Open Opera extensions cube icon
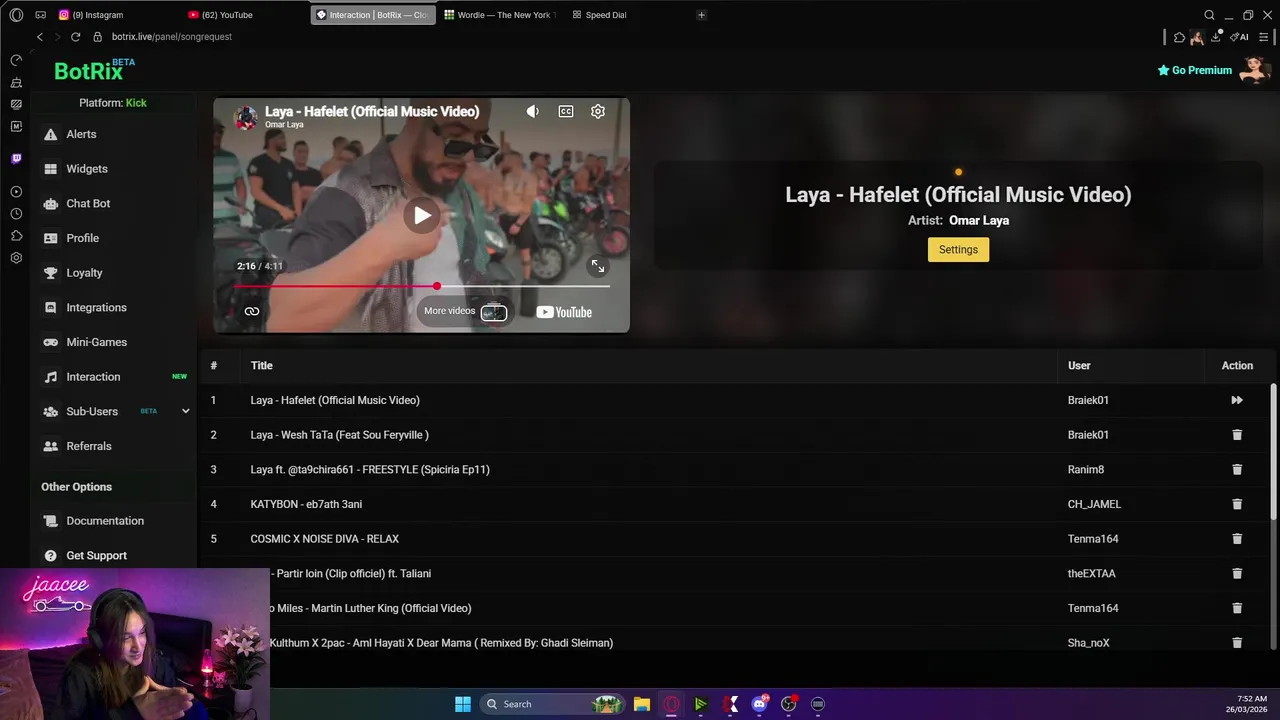Viewport: 1280px width, 720px height. click(1179, 37)
